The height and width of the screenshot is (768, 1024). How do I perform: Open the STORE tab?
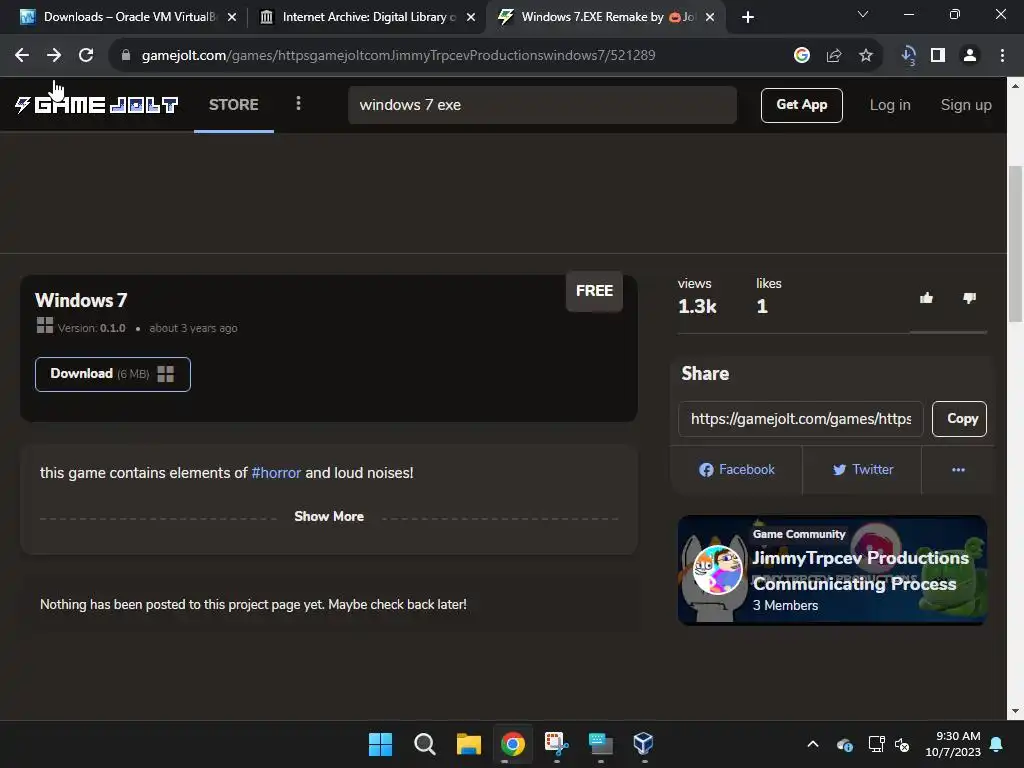[x=234, y=104]
